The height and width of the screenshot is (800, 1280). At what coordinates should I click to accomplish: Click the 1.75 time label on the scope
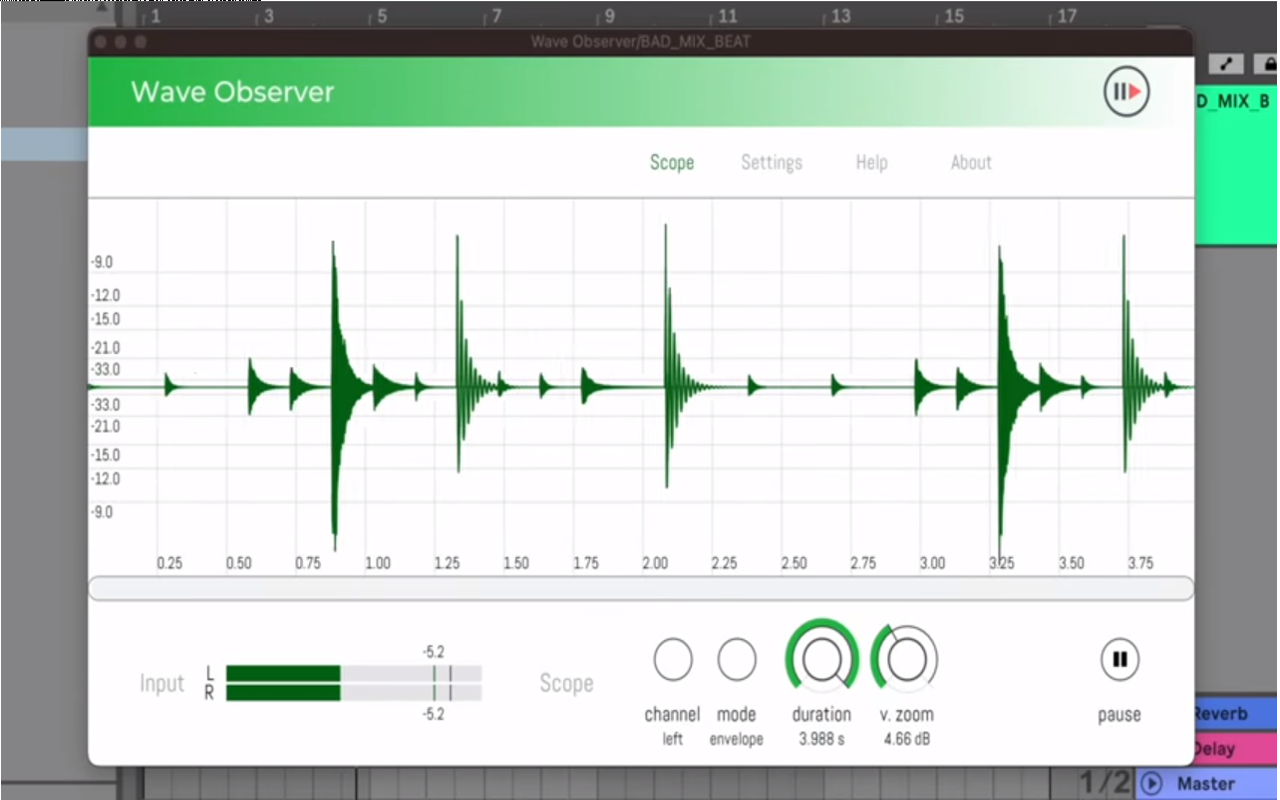click(x=586, y=563)
